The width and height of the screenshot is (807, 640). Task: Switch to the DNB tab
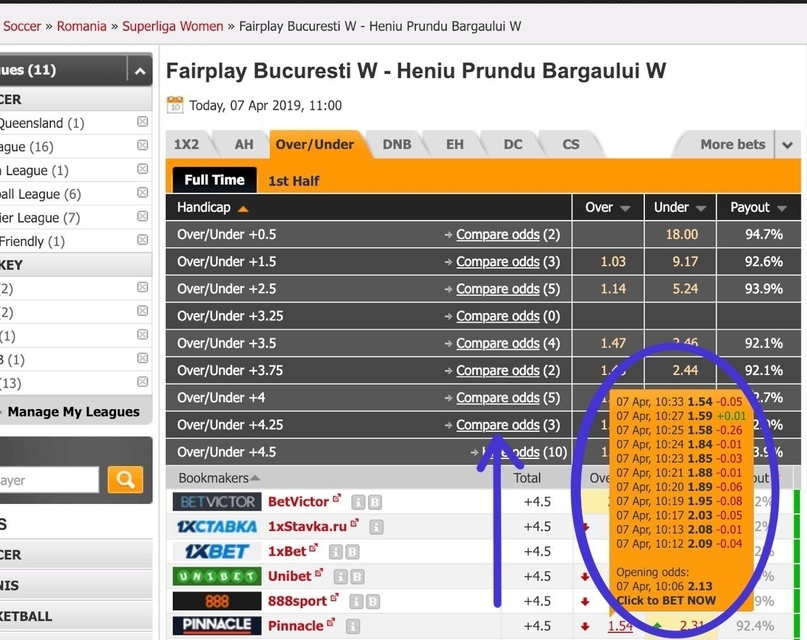pos(396,144)
